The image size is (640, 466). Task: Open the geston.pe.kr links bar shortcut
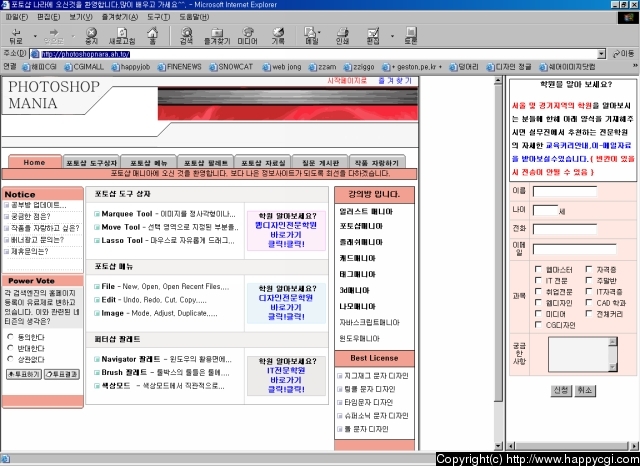412,67
